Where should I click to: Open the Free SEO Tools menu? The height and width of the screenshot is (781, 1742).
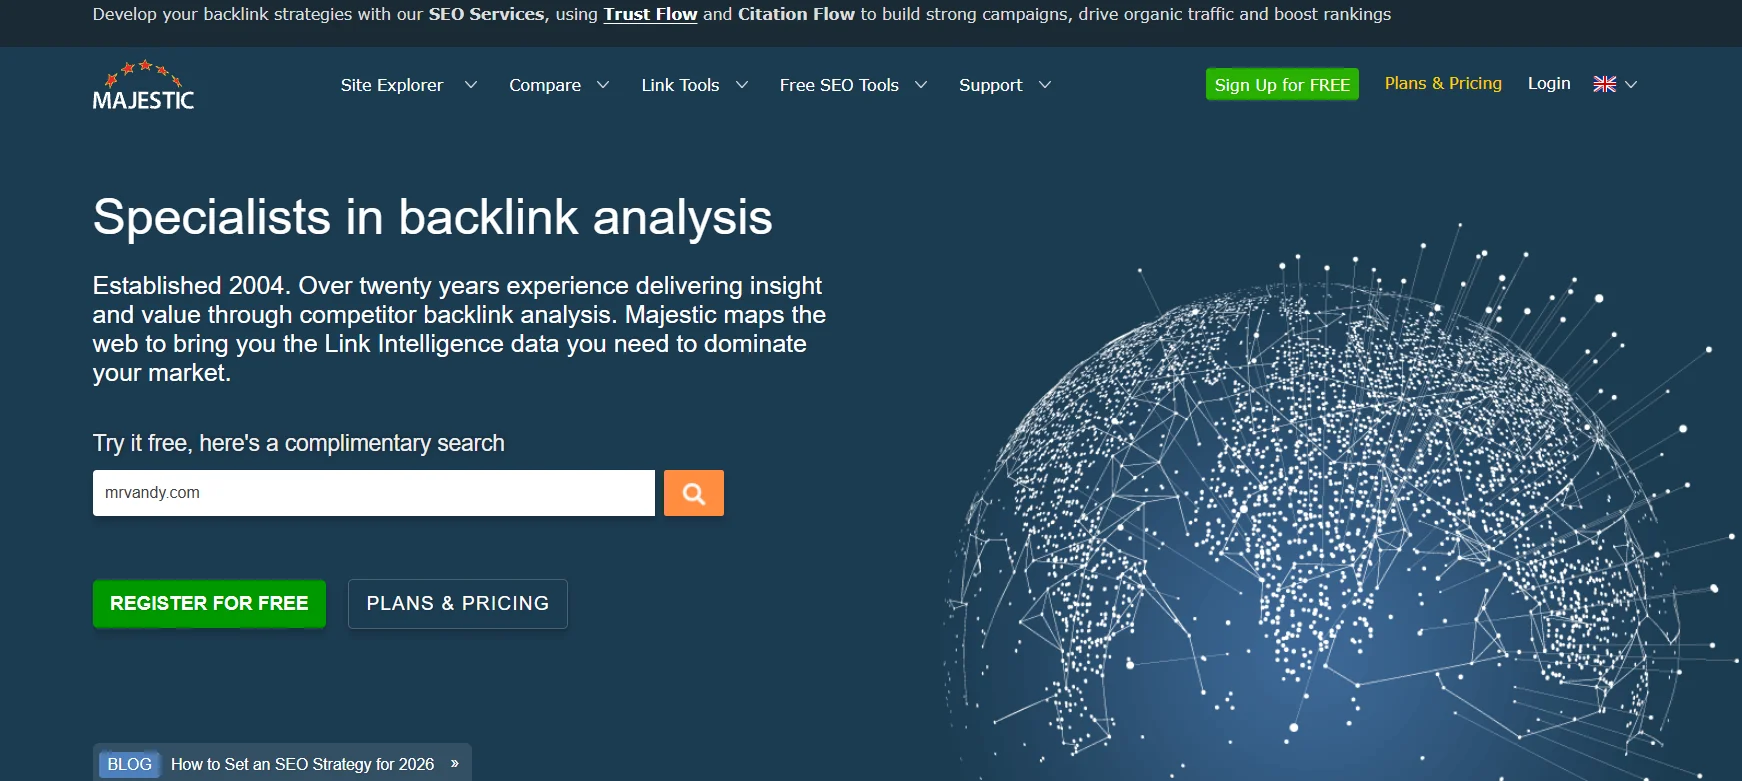[x=838, y=85]
